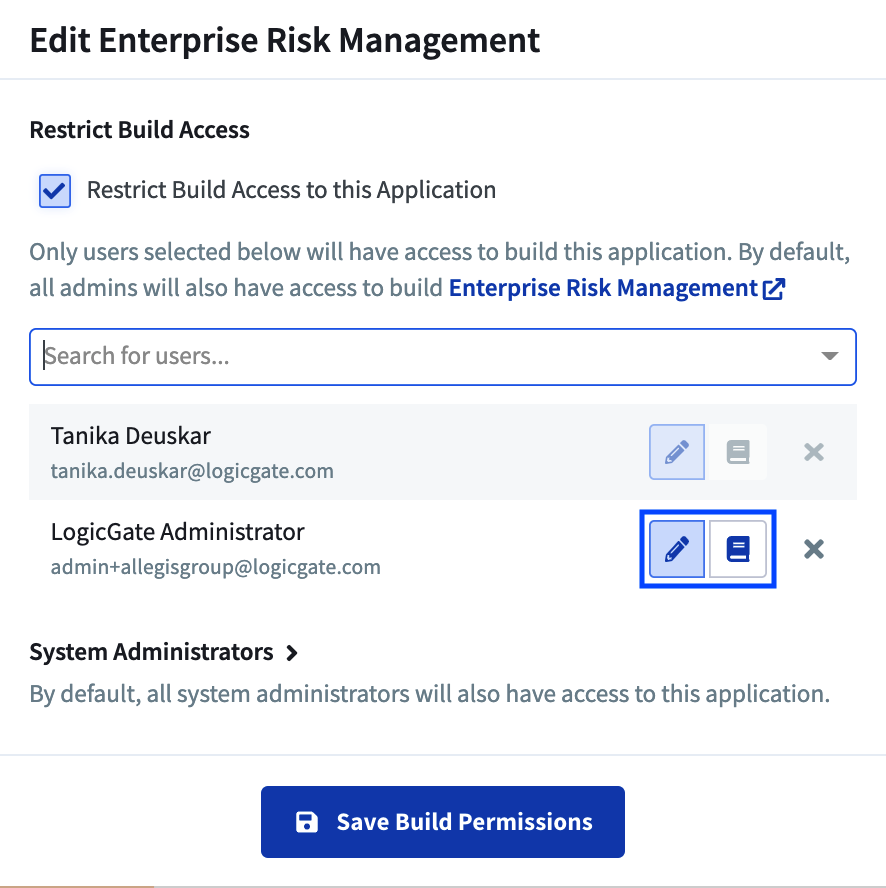Expand the System Administrators section
Viewport: 886px width, 888px height.
tap(163, 652)
